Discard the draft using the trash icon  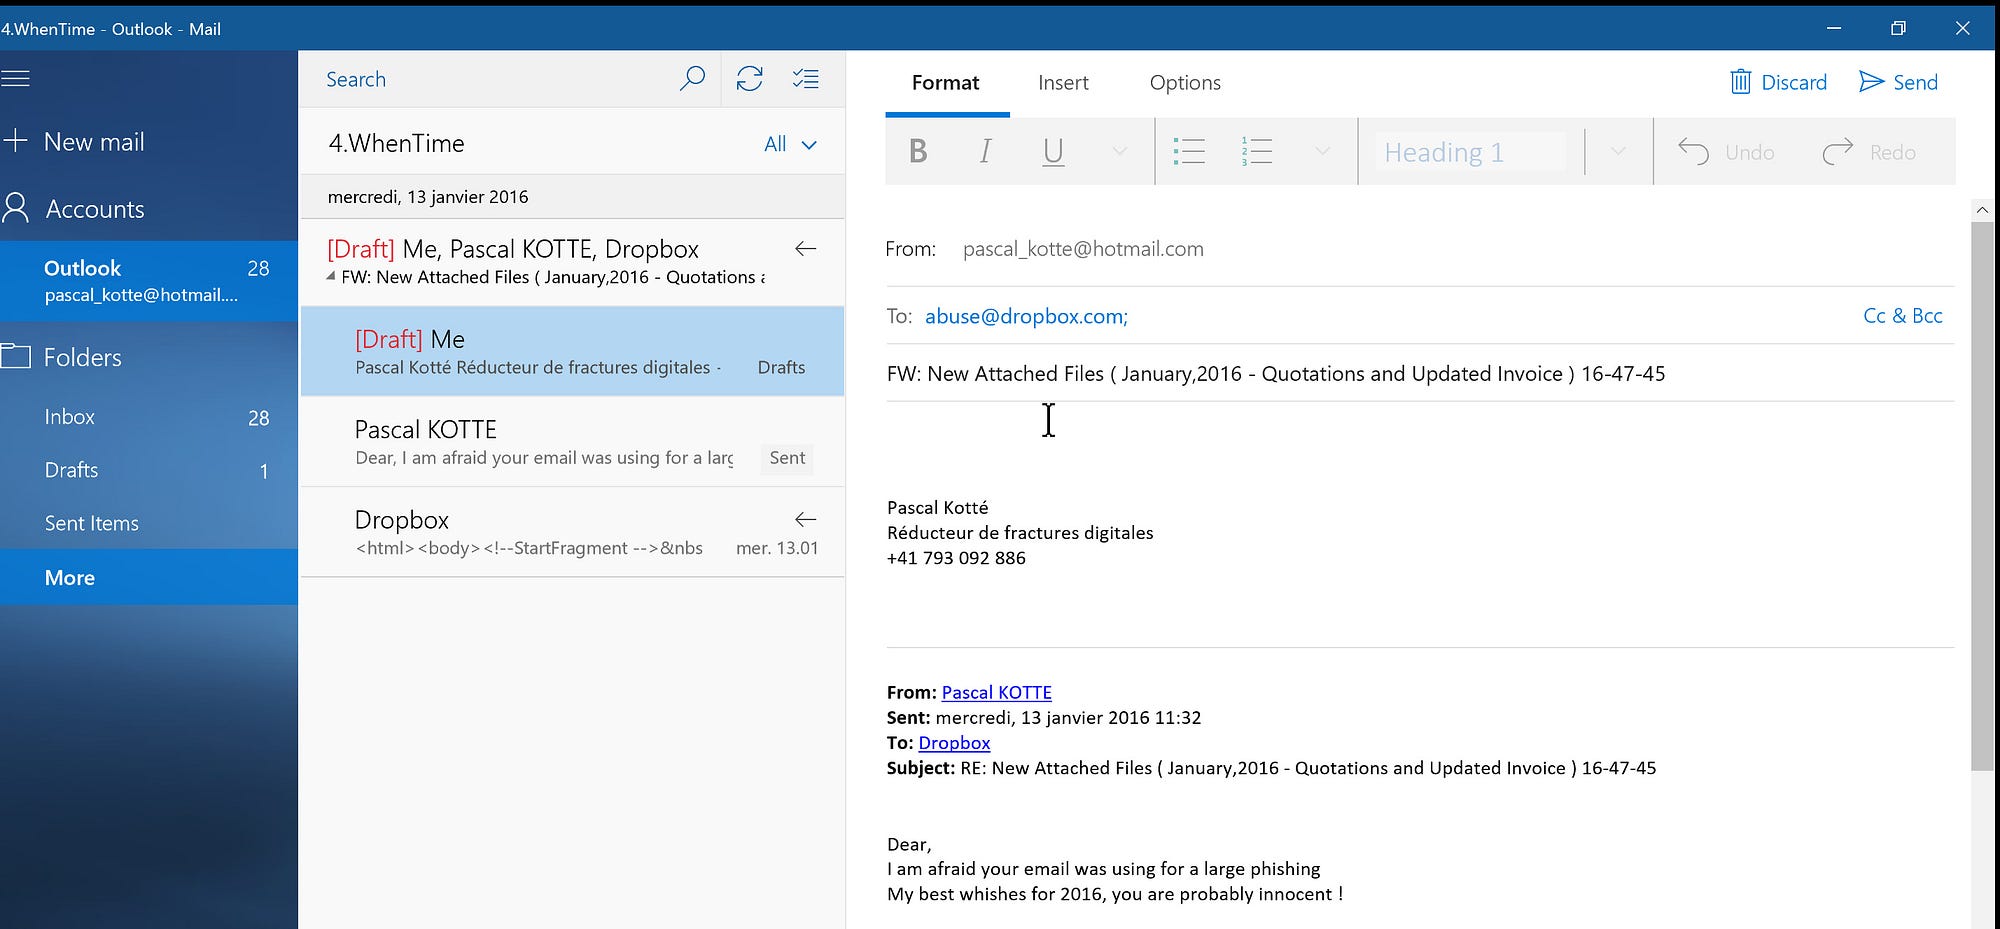coord(1741,82)
